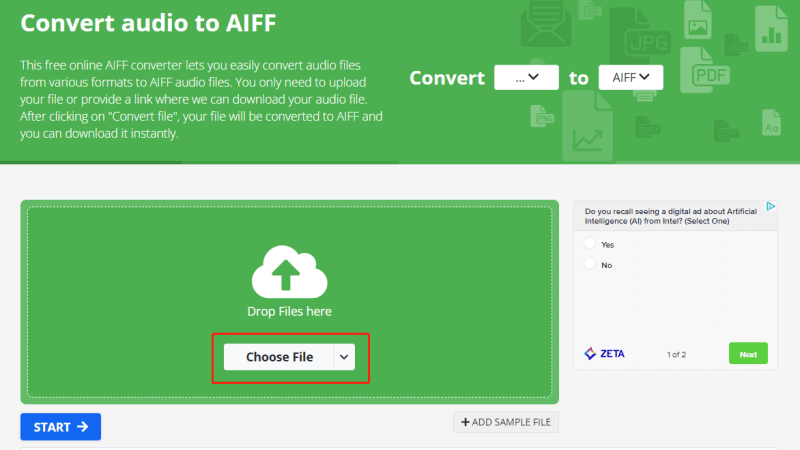The image size is (800, 450).
Task: Select the No radio option
Action: (x=590, y=264)
